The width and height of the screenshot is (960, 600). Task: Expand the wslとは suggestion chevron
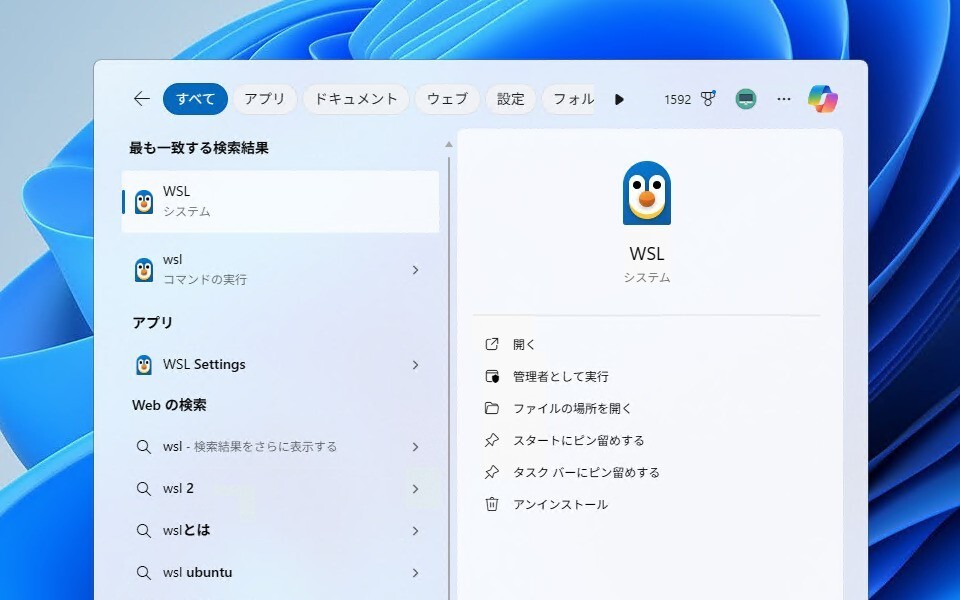coord(416,531)
